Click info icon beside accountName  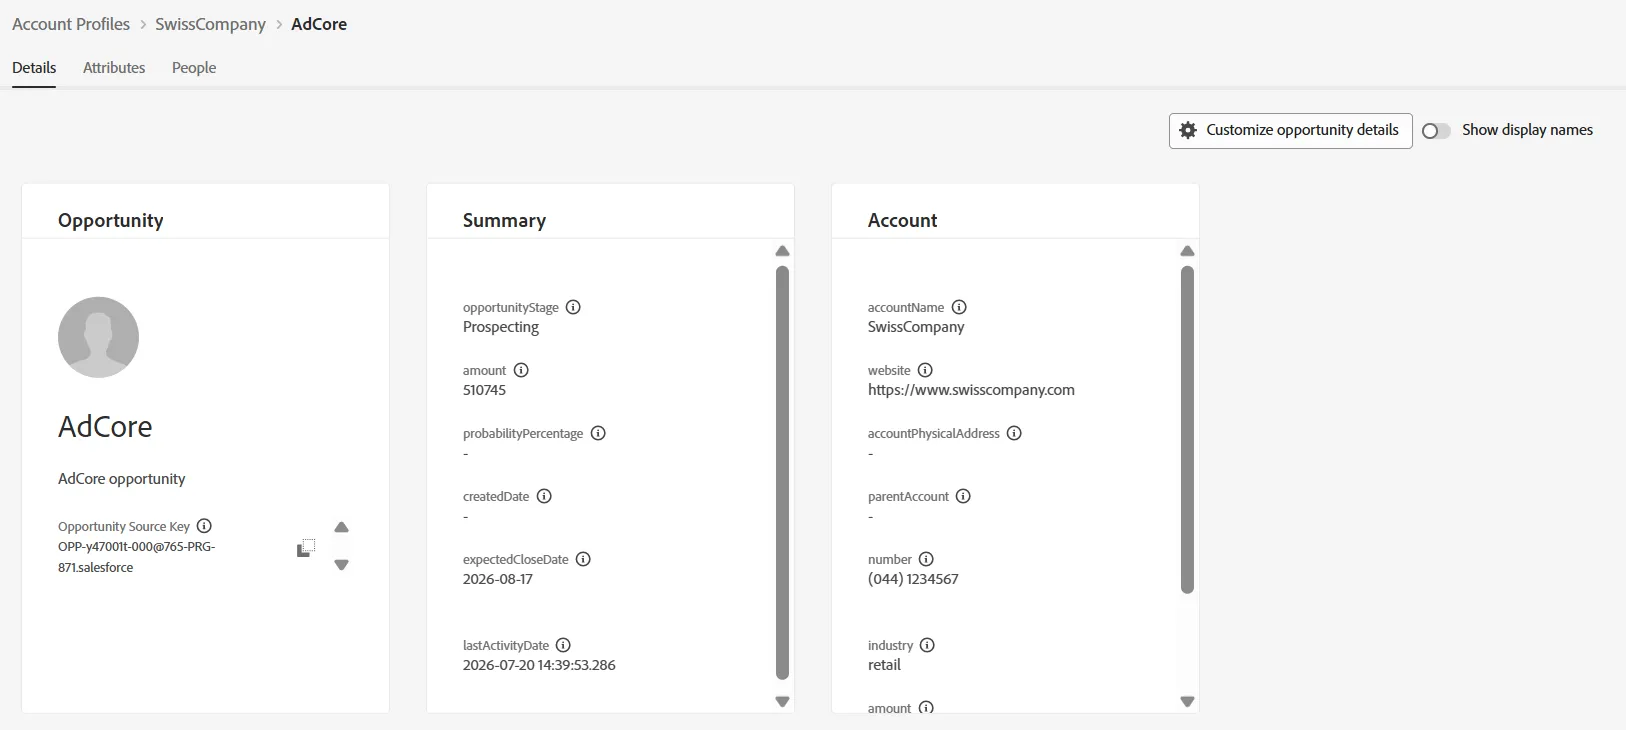[959, 307]
